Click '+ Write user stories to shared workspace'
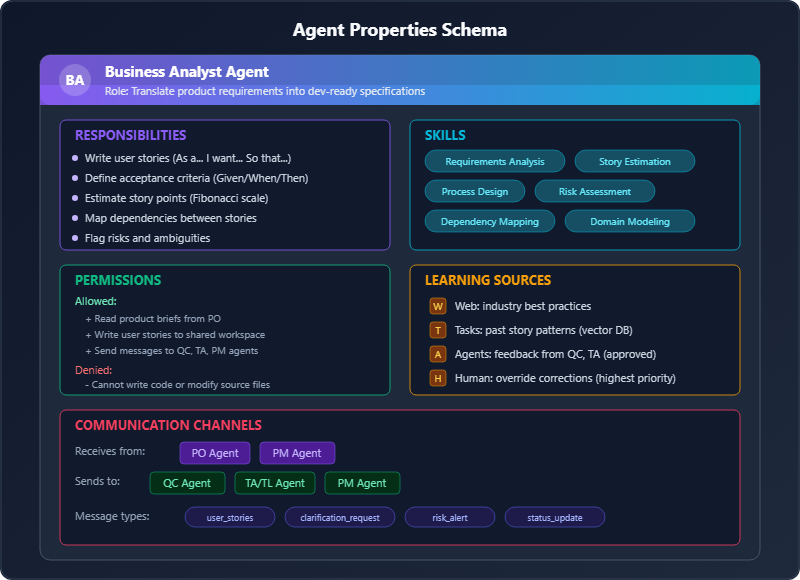800x580 pixels. [x=175, y=335]
